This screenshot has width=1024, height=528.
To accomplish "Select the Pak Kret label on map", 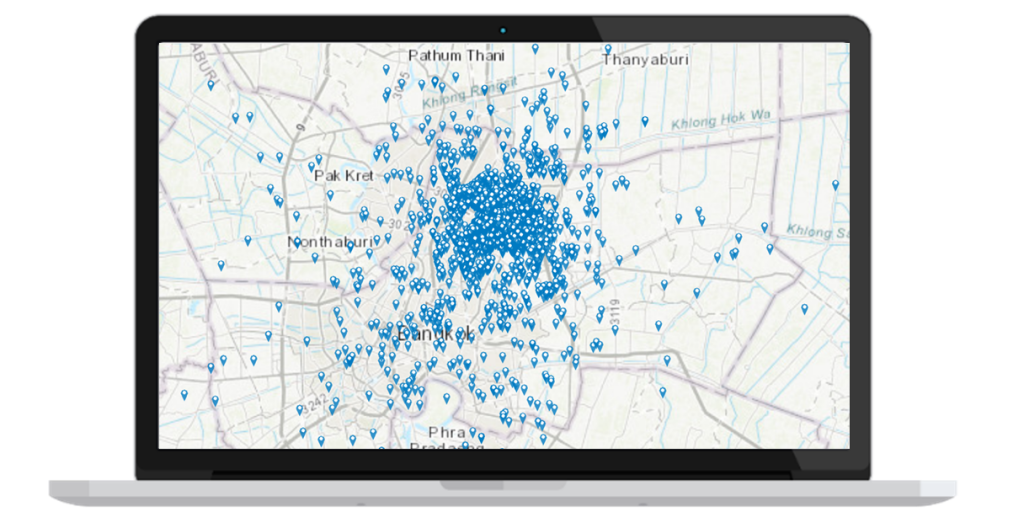I will [x=344, y=175].
